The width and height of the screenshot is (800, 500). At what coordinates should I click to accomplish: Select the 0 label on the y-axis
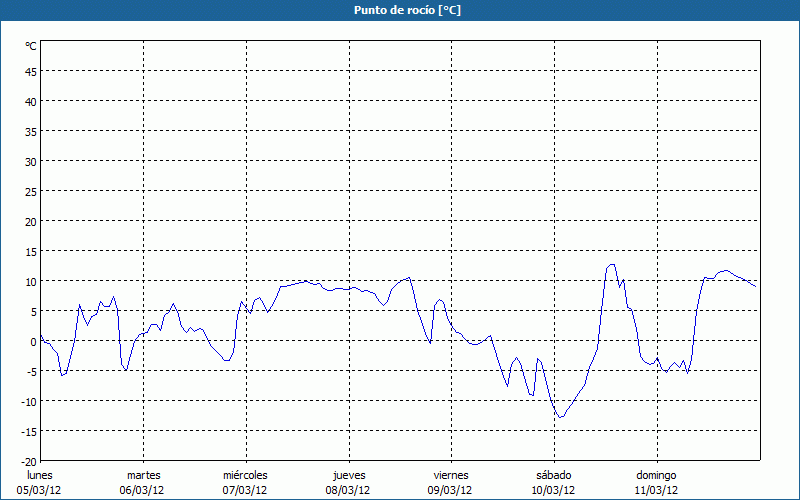pyautogui.click(x=33, y=341)
